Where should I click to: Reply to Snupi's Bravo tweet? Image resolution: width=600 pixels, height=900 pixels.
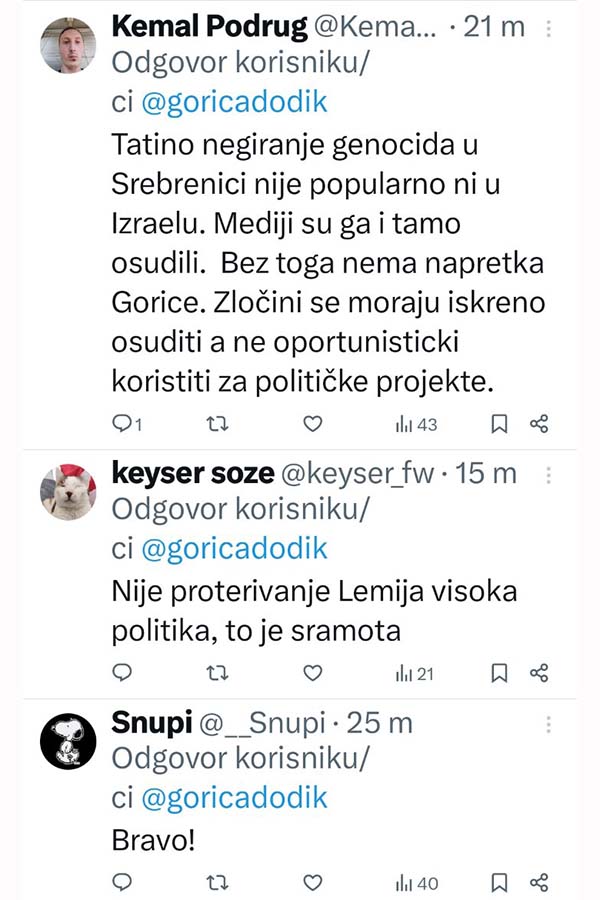point(123,882)
